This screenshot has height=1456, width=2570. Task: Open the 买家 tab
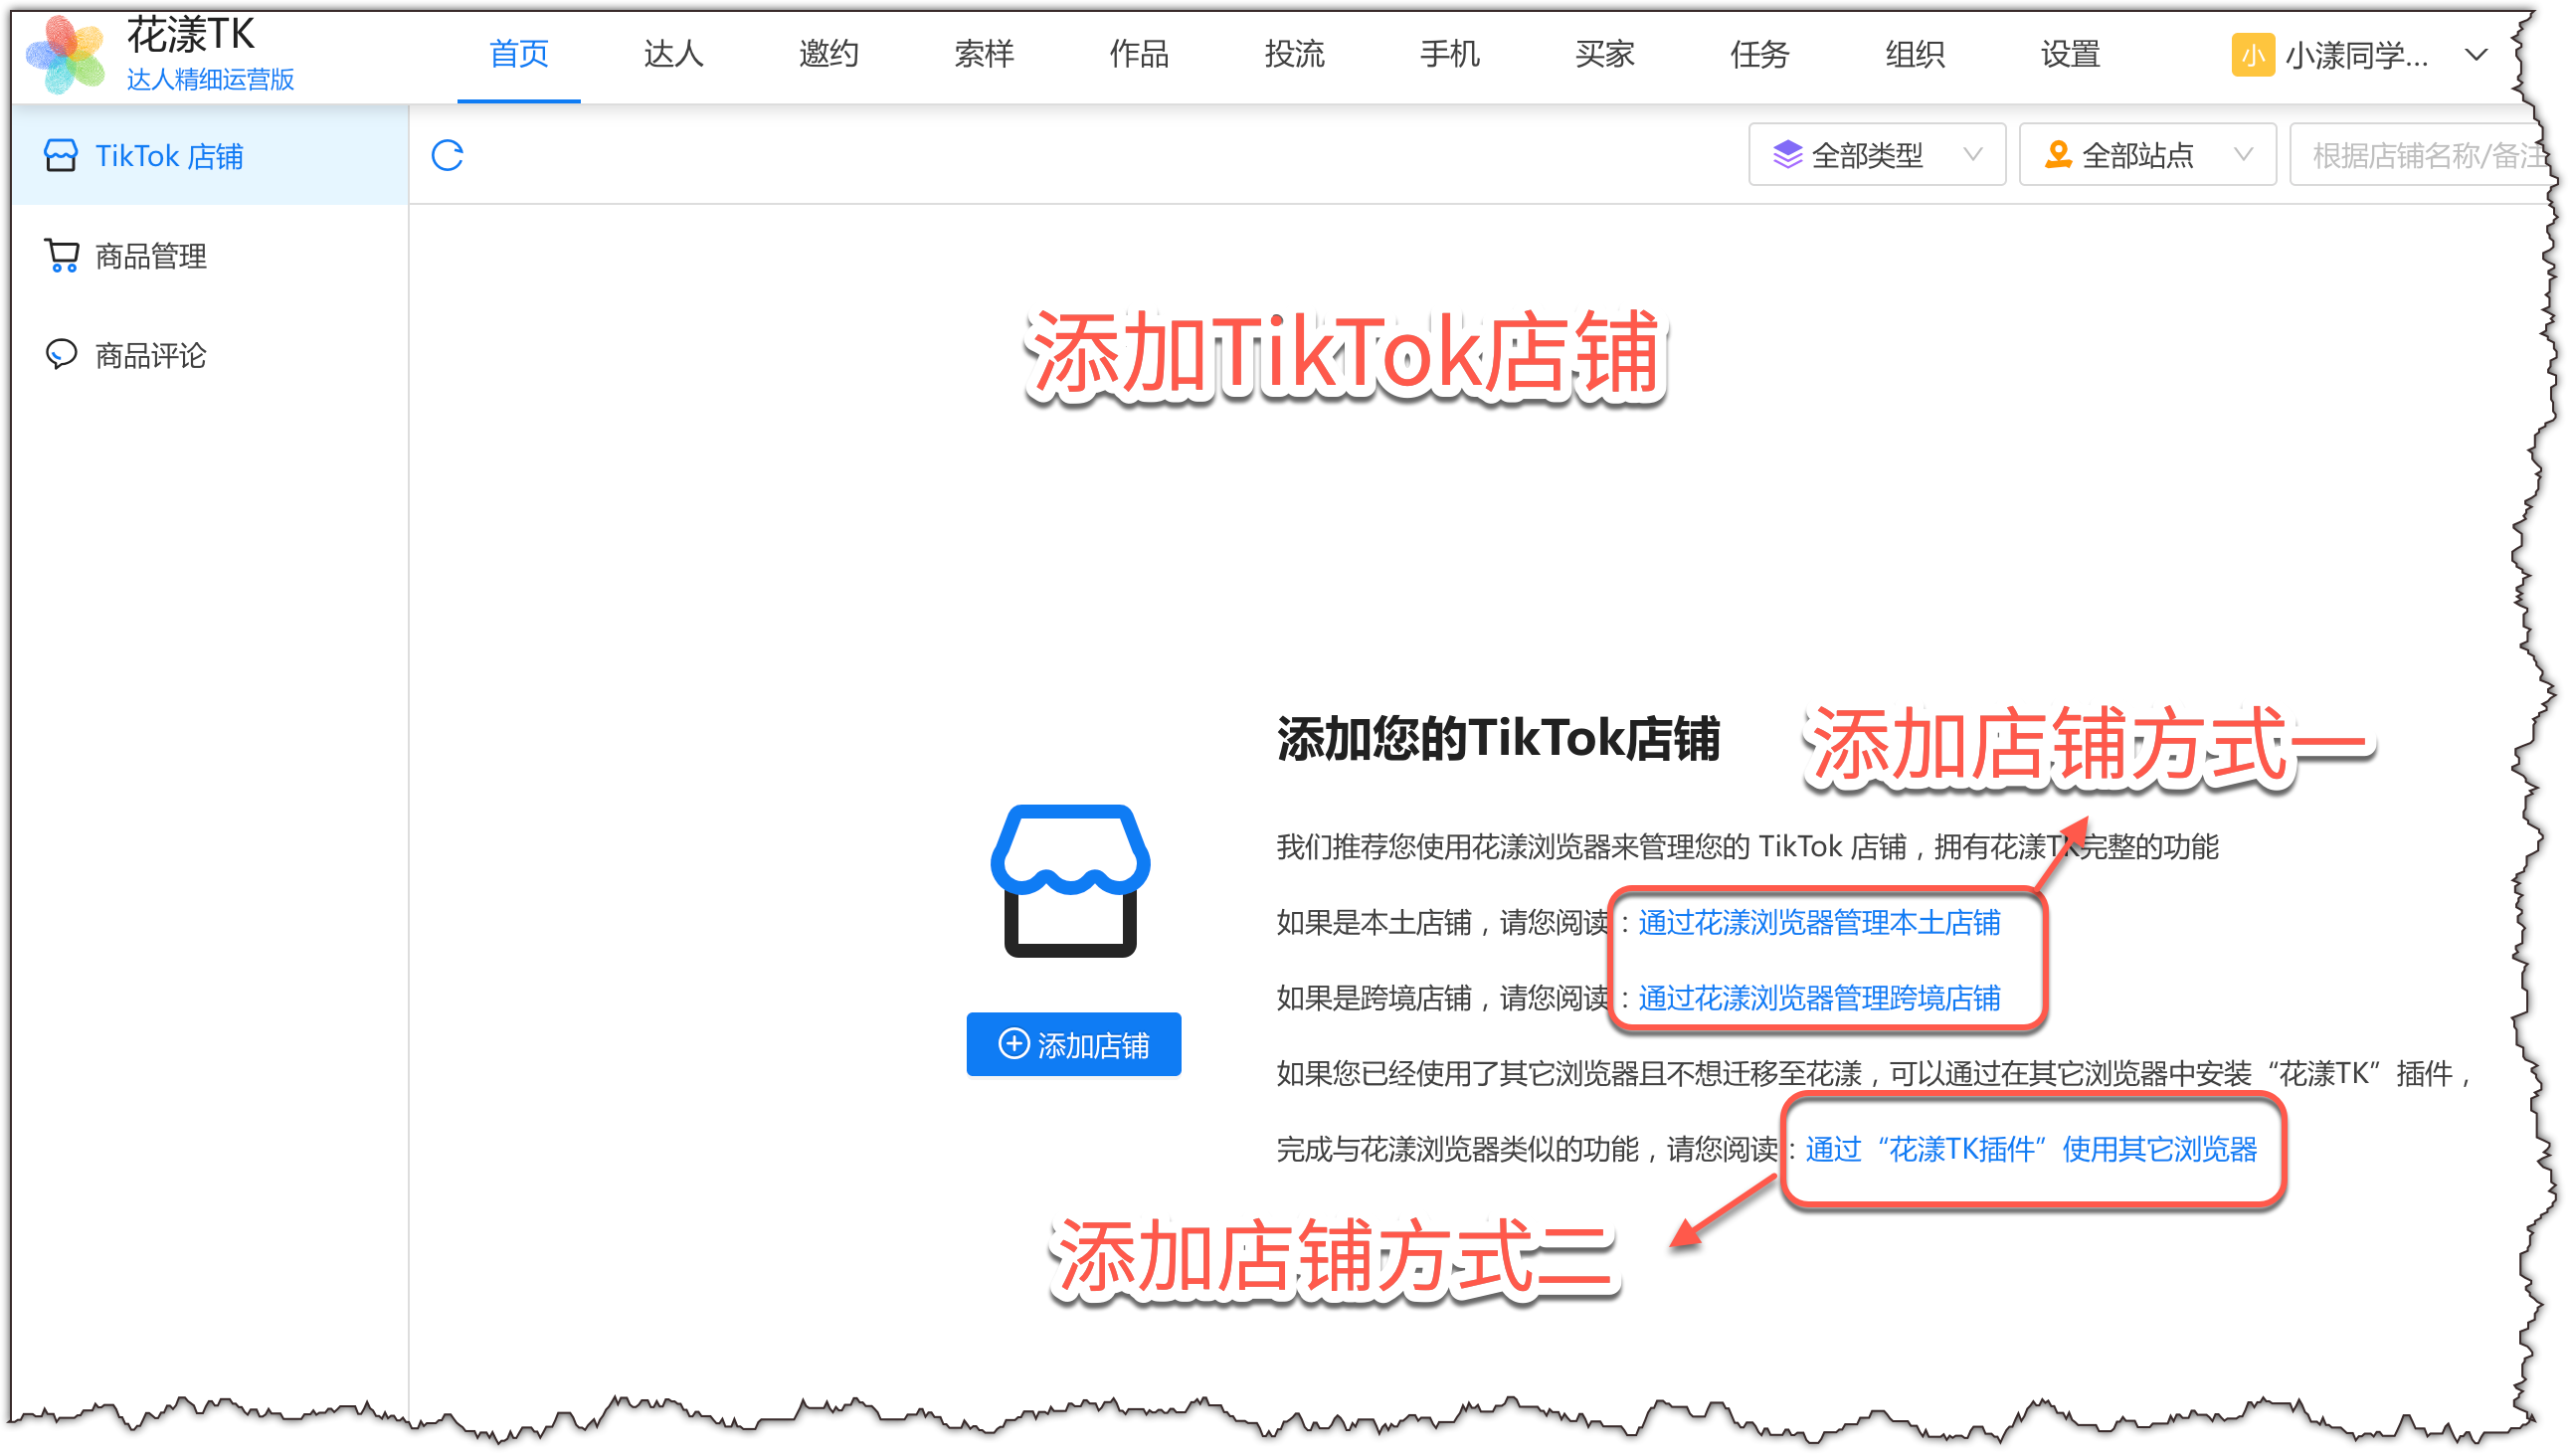pos(1605,54)
